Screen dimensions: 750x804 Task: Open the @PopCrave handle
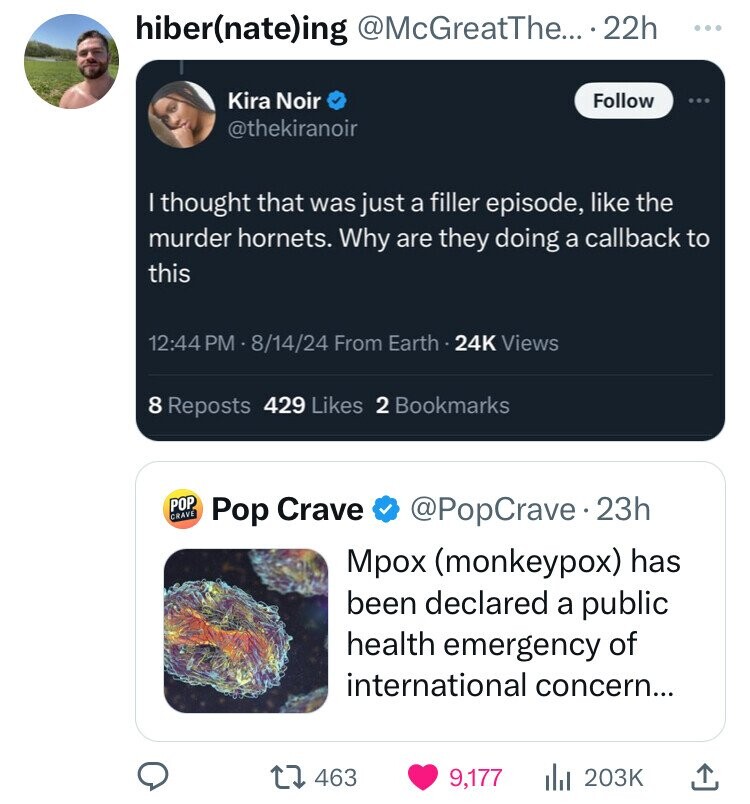[493, 509]
